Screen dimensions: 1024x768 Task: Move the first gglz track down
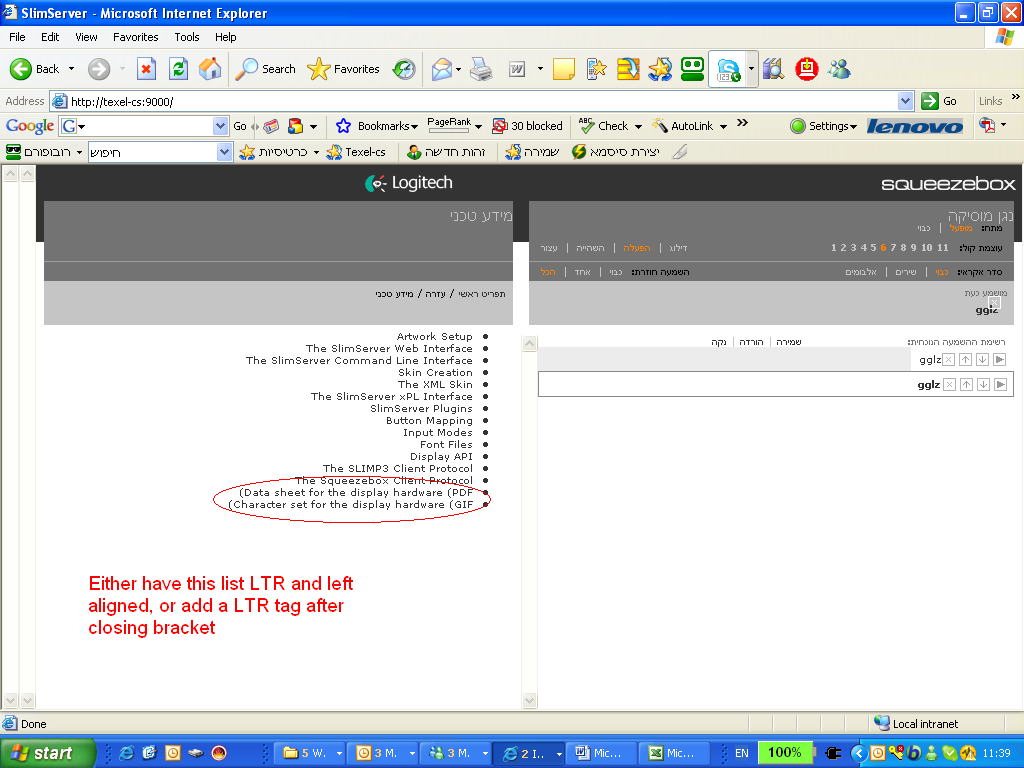click(x=983, y=360)
